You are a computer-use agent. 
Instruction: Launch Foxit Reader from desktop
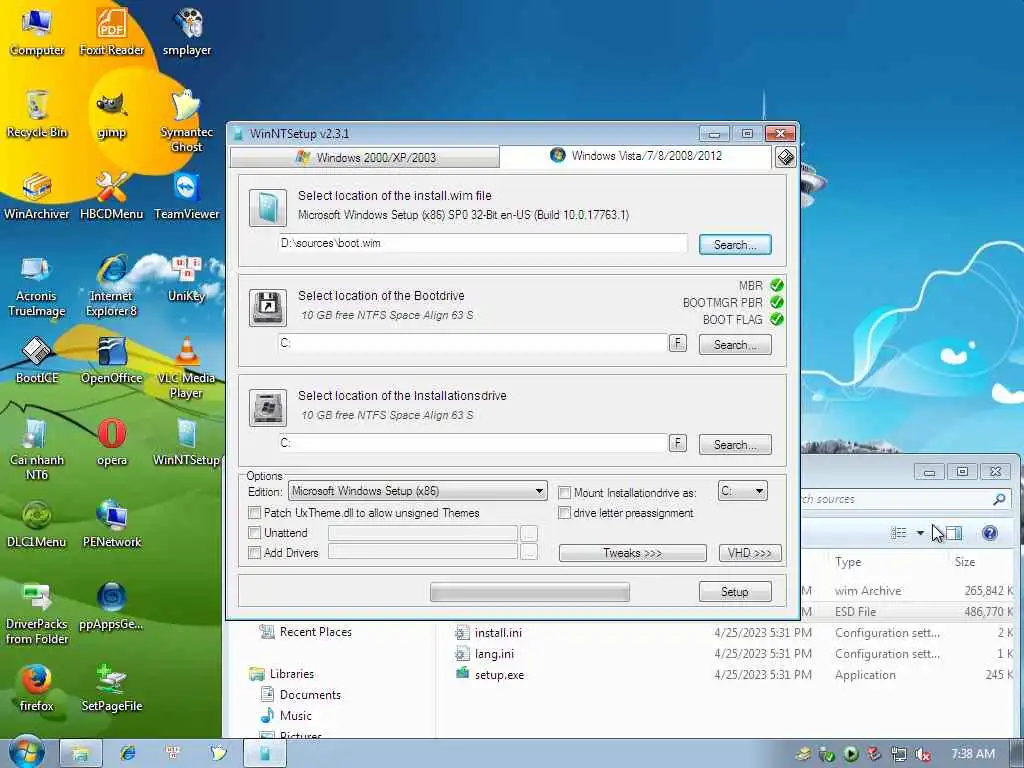[112, 31]
